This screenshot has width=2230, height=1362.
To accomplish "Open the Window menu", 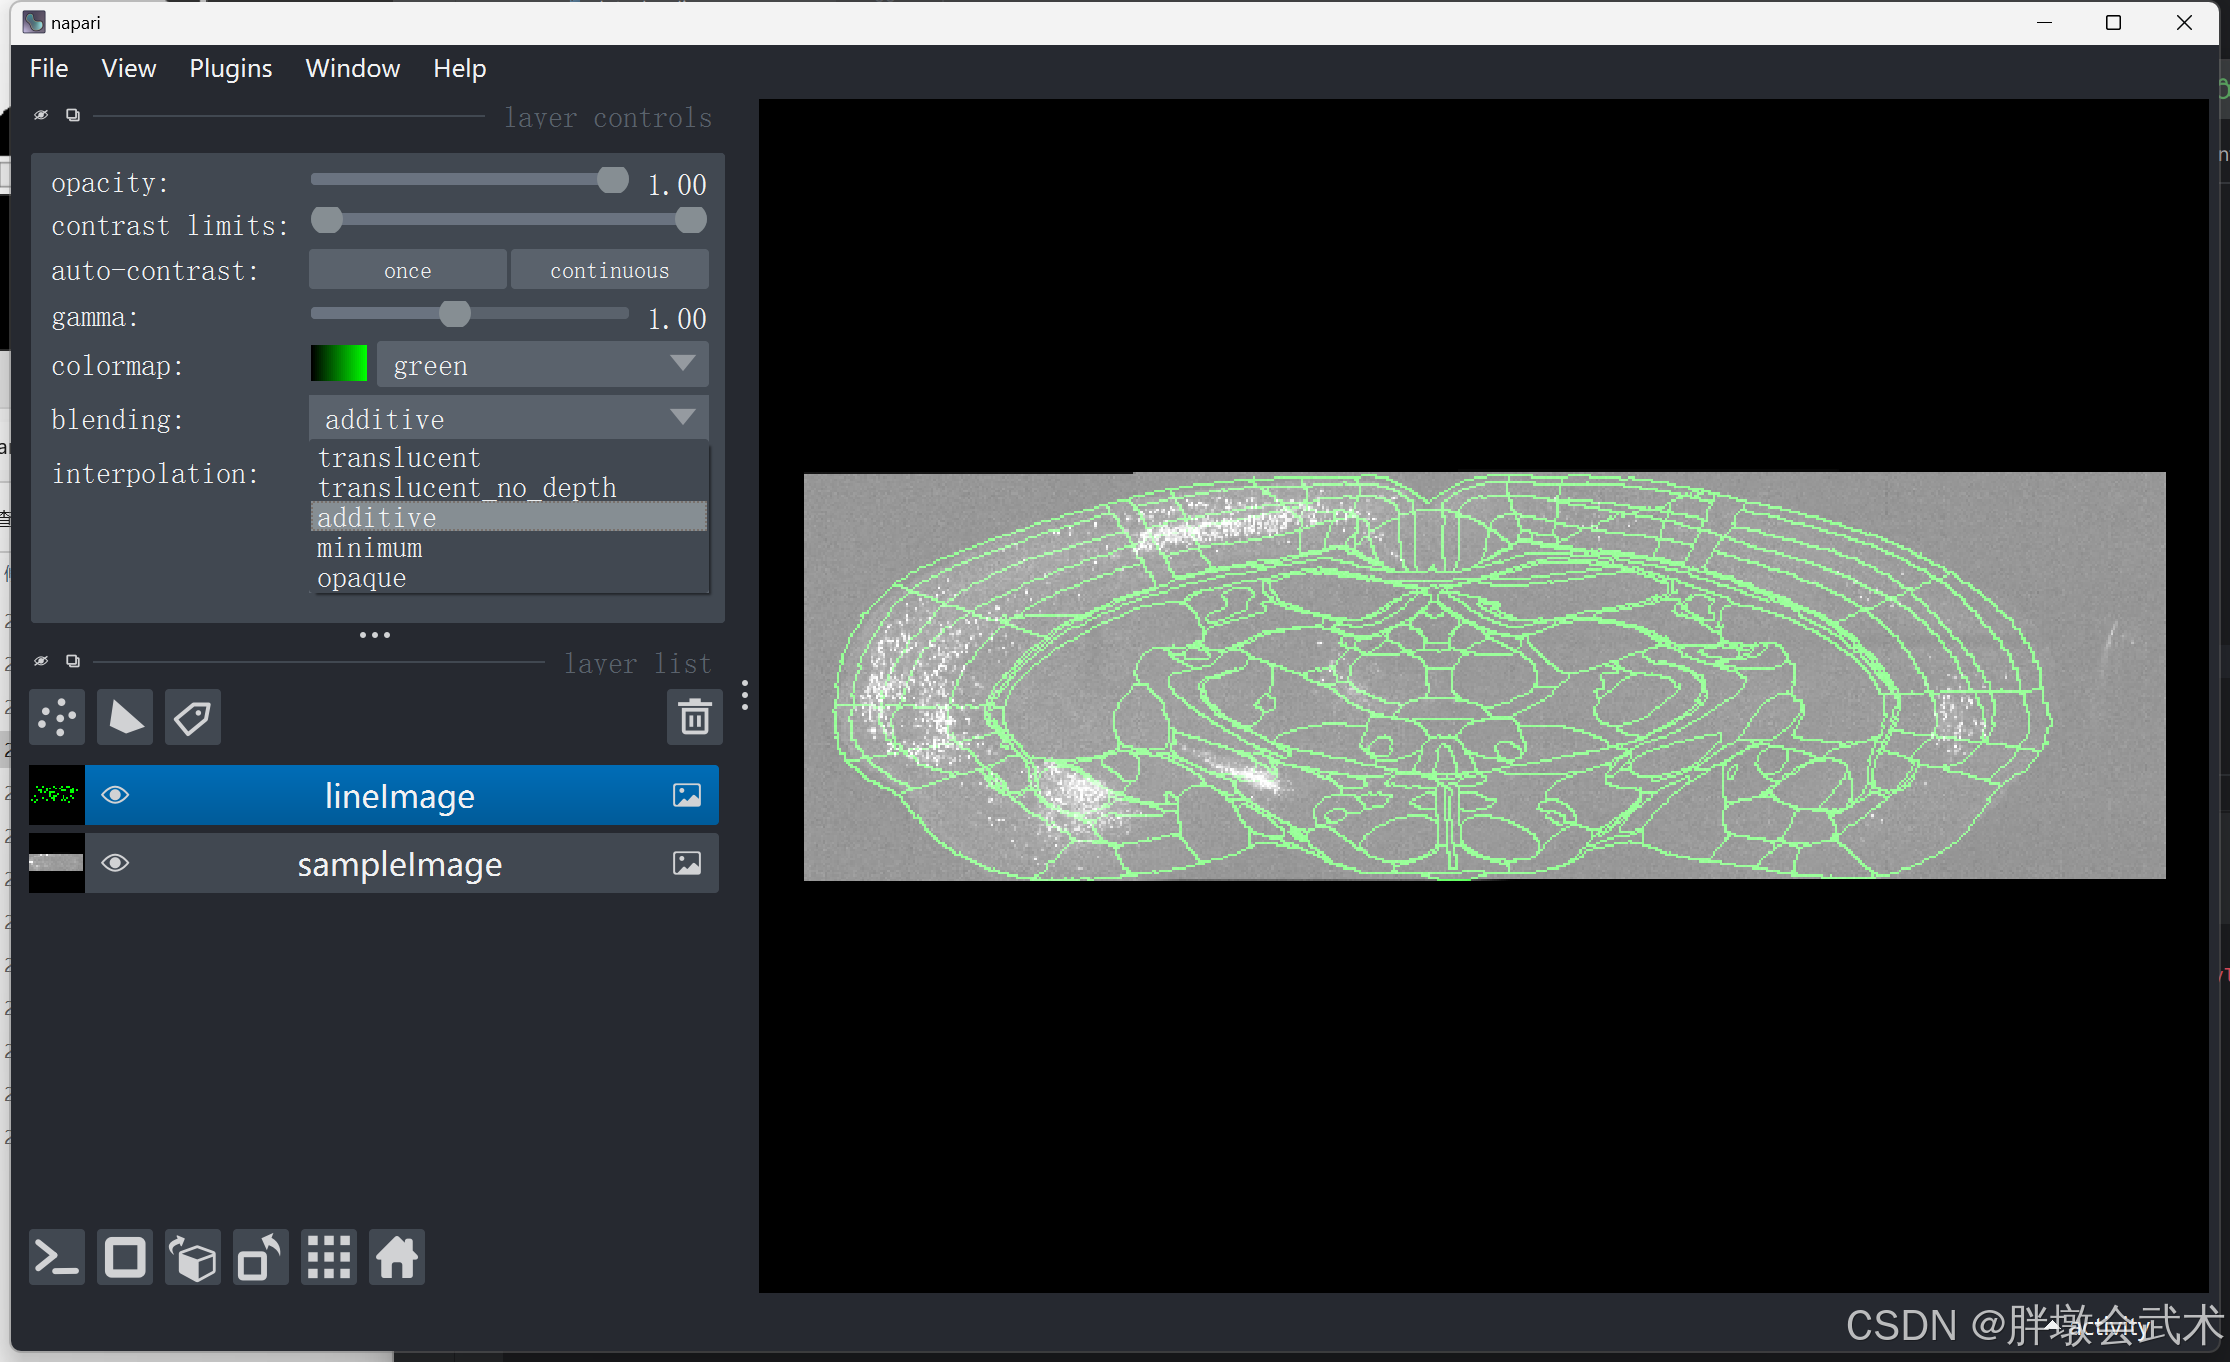I will tap(352, 68).
